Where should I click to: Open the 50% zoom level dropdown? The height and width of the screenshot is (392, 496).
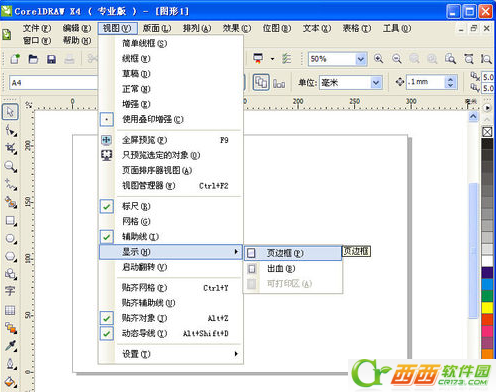click(x=360, y=59)
